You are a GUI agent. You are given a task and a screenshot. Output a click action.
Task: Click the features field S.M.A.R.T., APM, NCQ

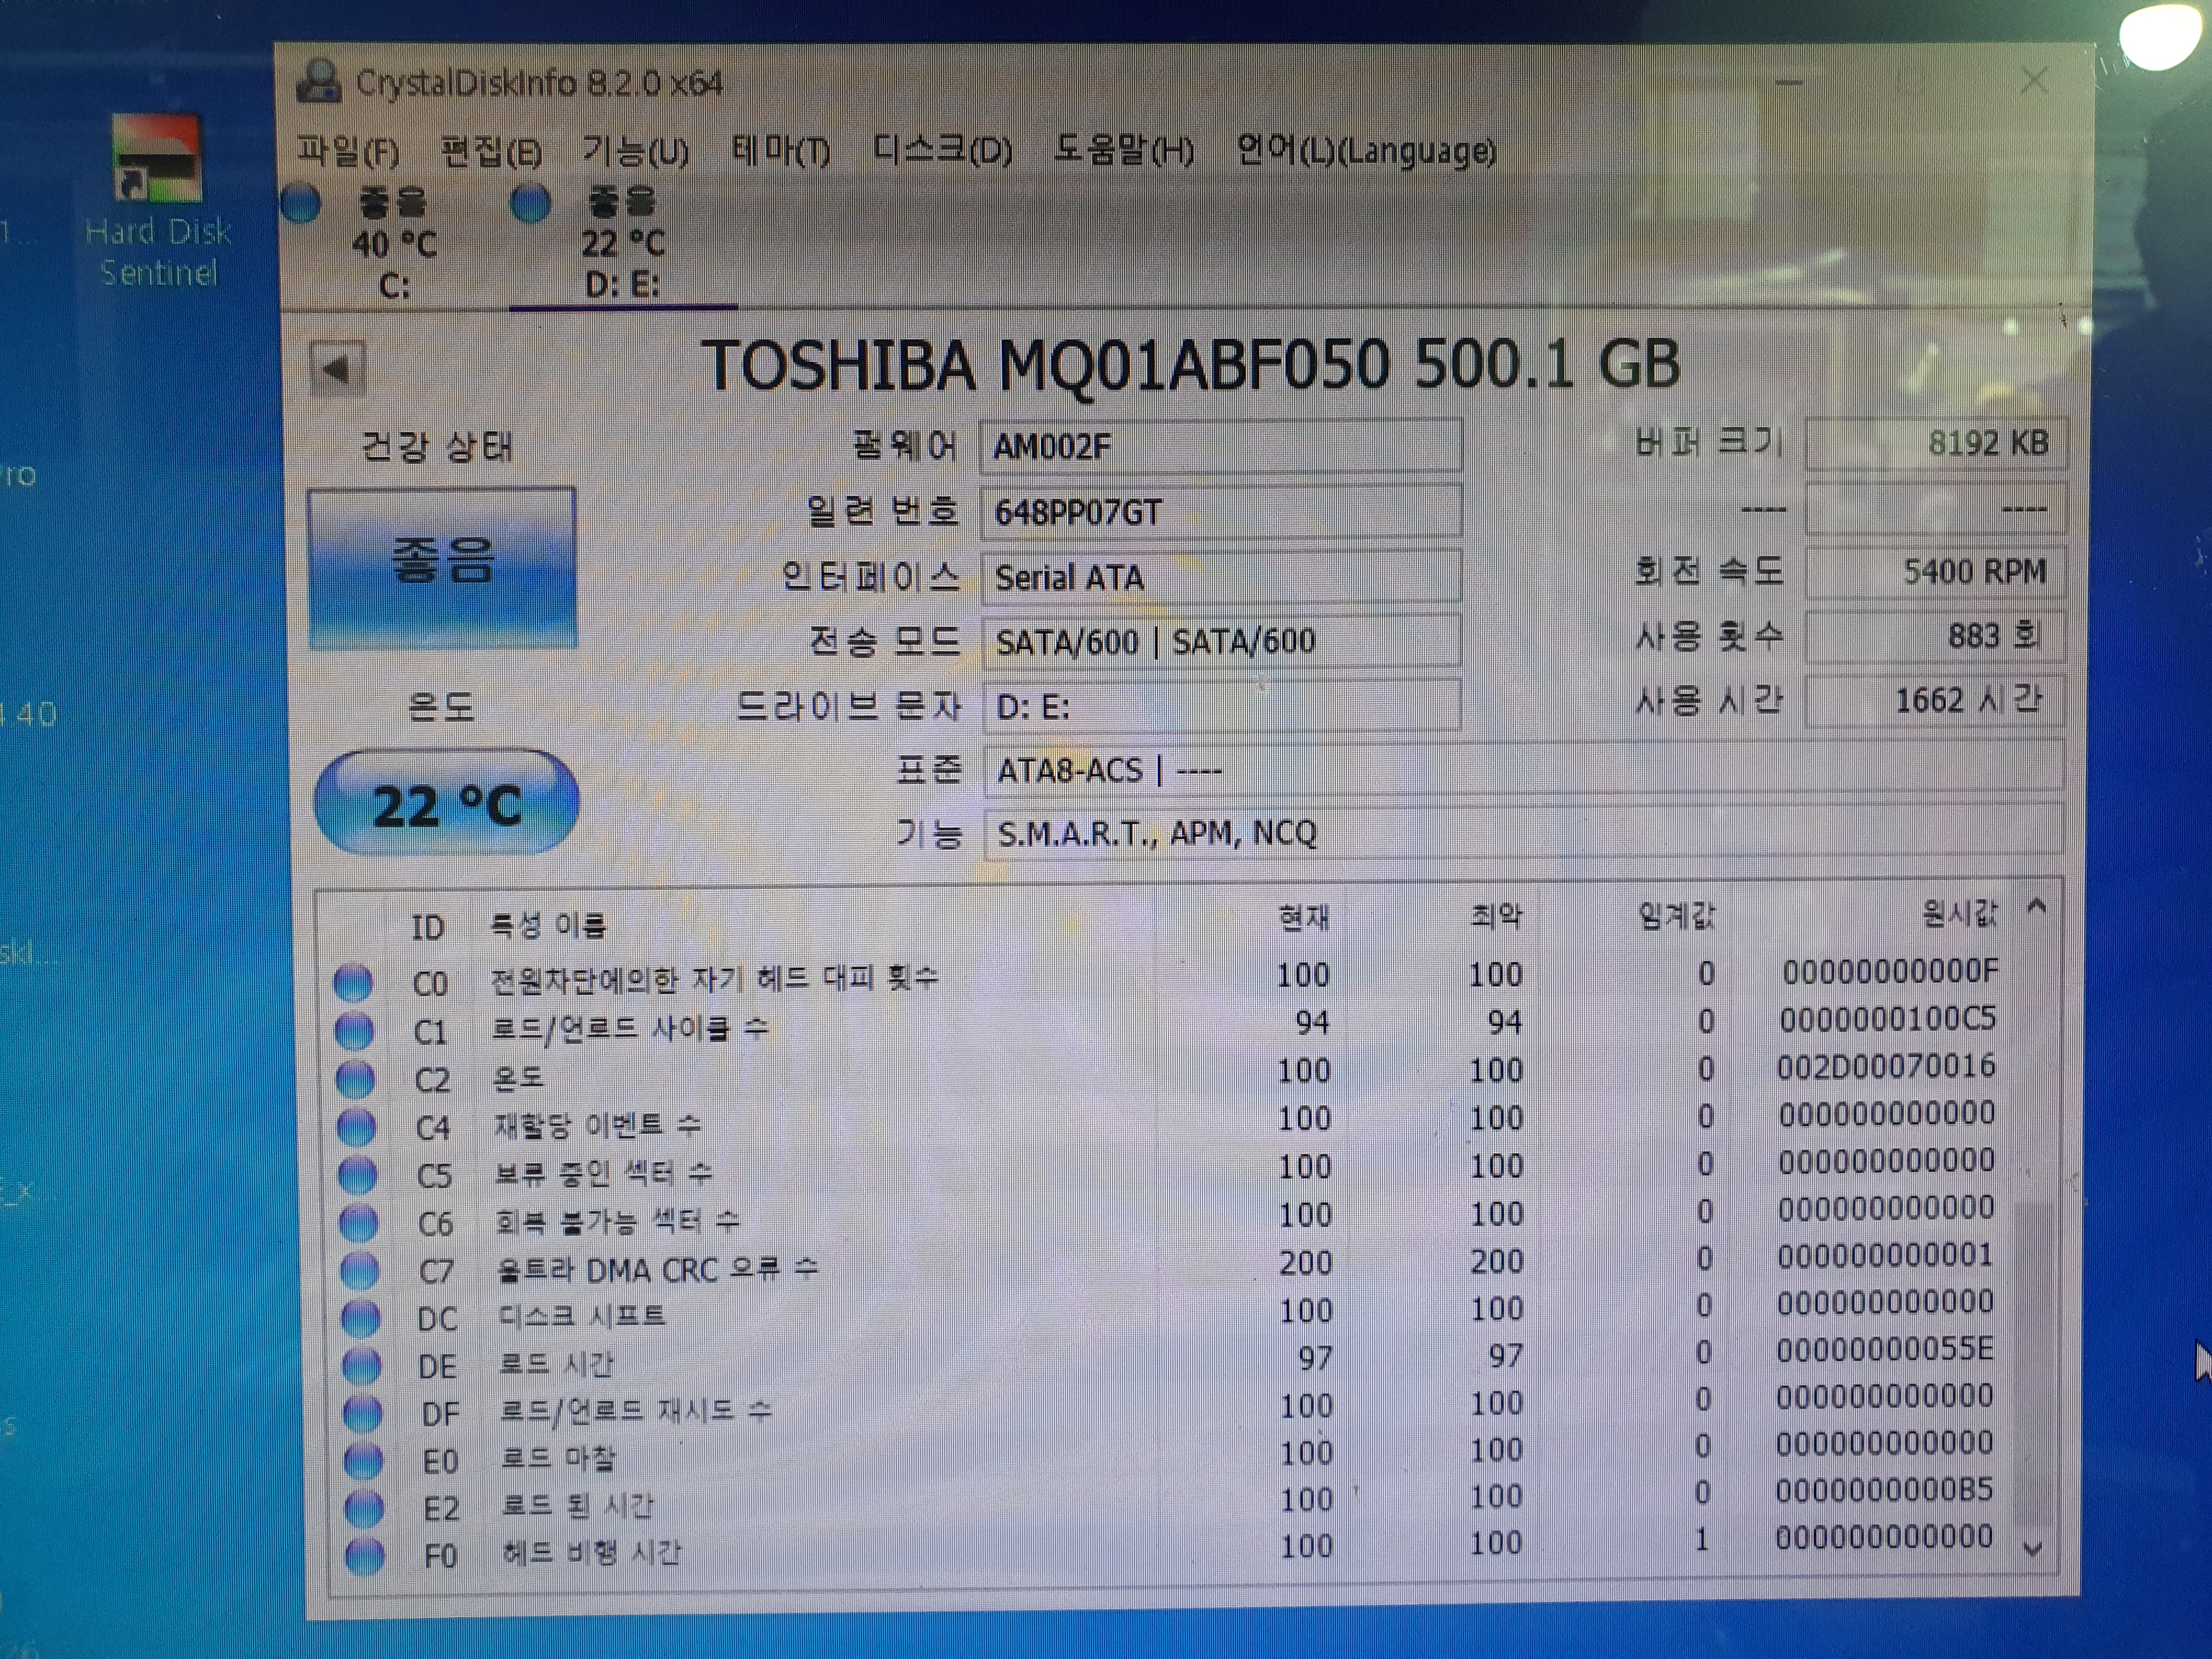coord(1523,832)
